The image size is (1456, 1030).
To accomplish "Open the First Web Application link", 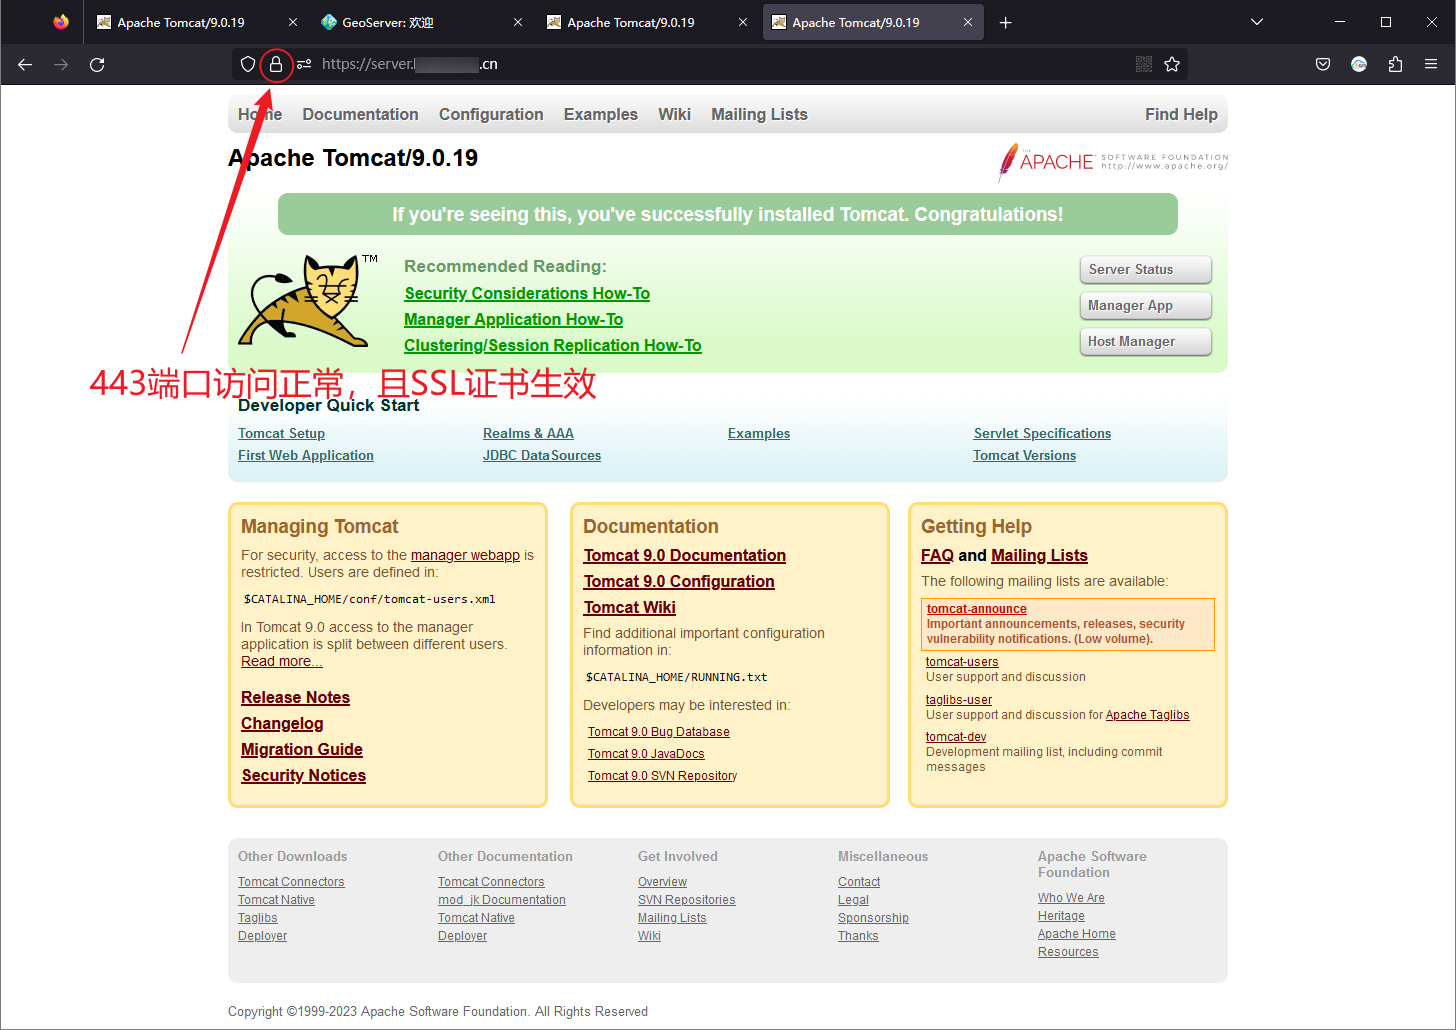I will [306, 455].
